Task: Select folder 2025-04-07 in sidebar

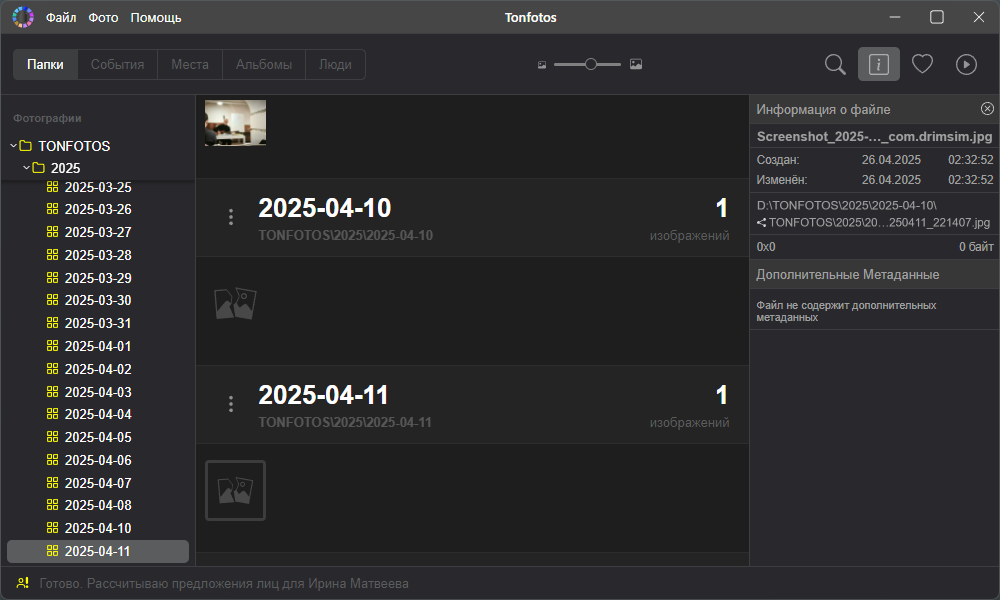Action: tap(98, 483)
